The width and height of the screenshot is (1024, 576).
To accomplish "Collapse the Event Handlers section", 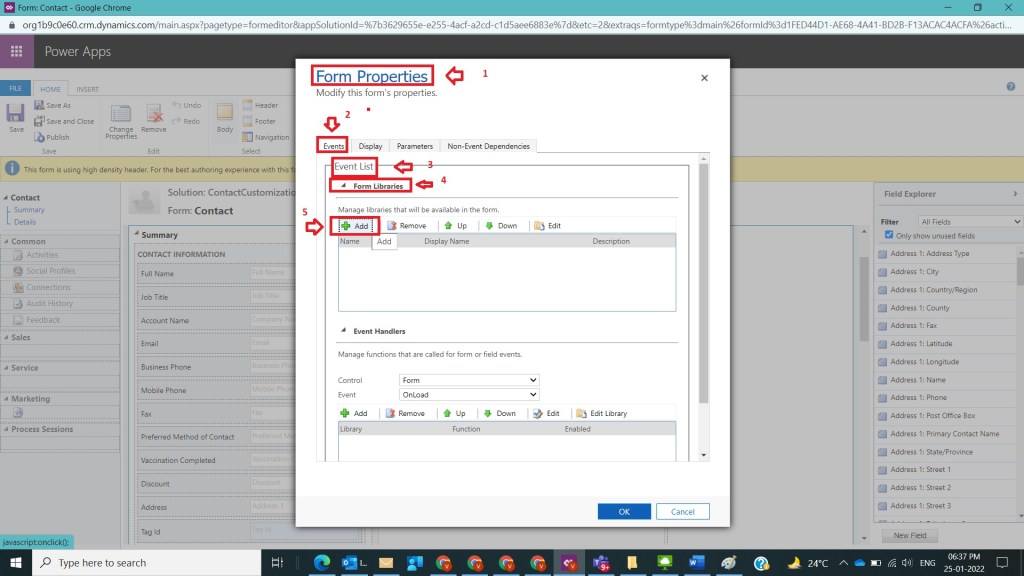I will 344,331.
